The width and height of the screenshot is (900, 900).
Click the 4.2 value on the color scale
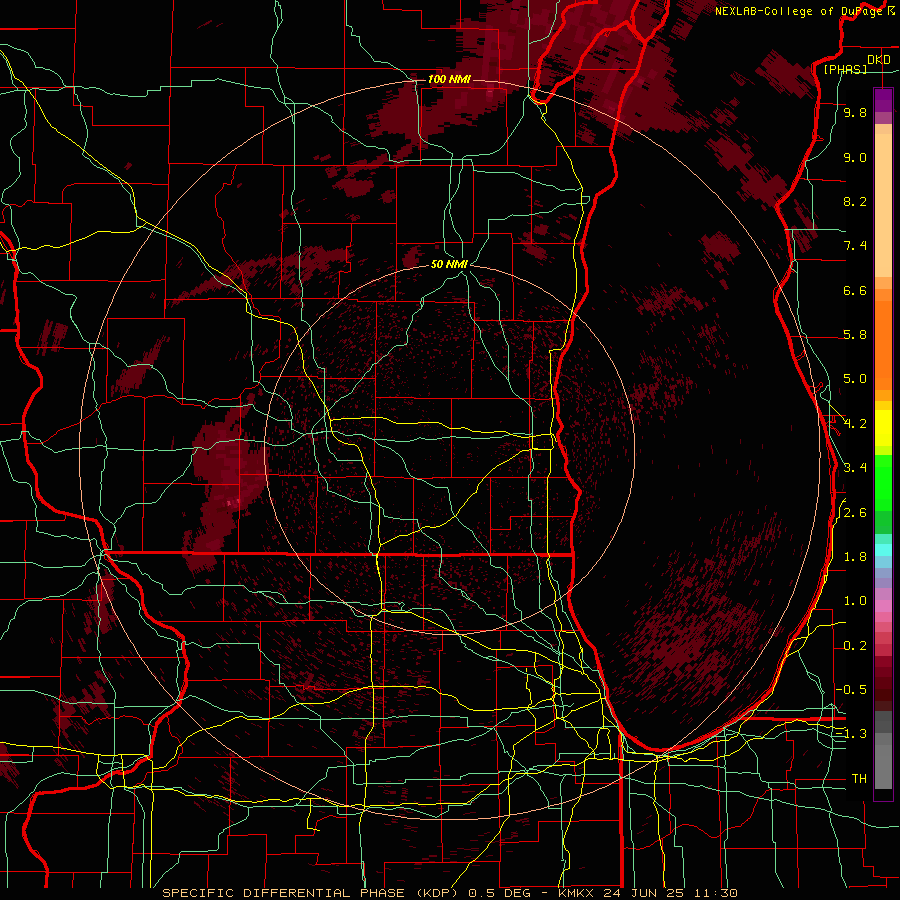click(x=855, y=424)
